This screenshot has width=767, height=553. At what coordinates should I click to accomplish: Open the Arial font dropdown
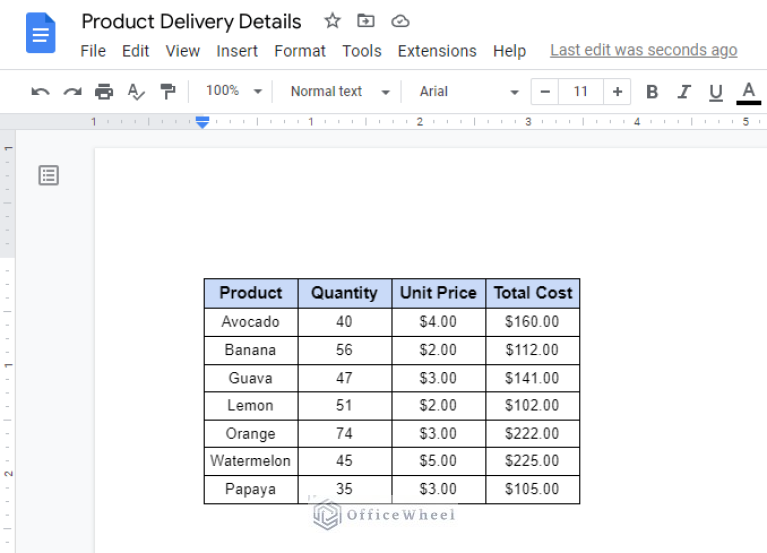coord(469,91)
